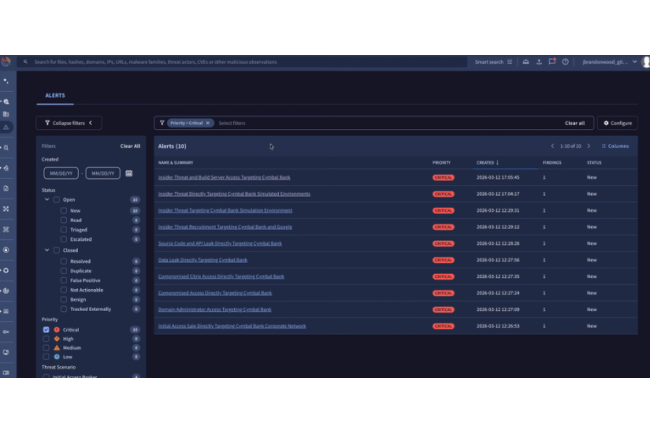The height and width of the screenshot is (433, 650).
Task: Open the notifications icon in top bar
Action: coord(553,61)
